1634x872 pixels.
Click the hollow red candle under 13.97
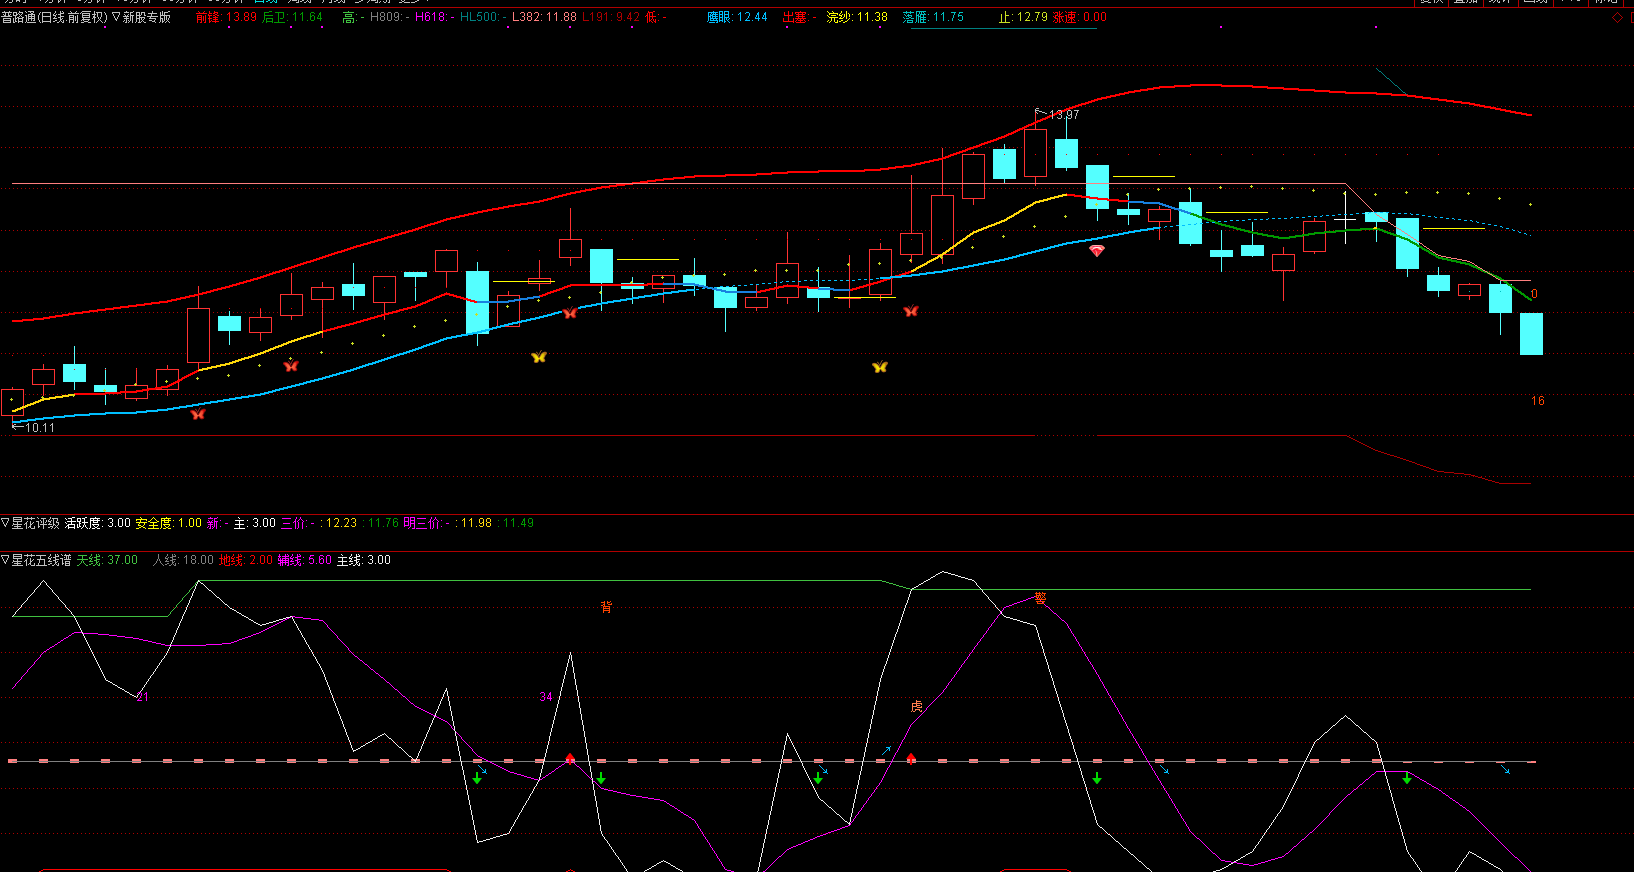point(1035,153)
